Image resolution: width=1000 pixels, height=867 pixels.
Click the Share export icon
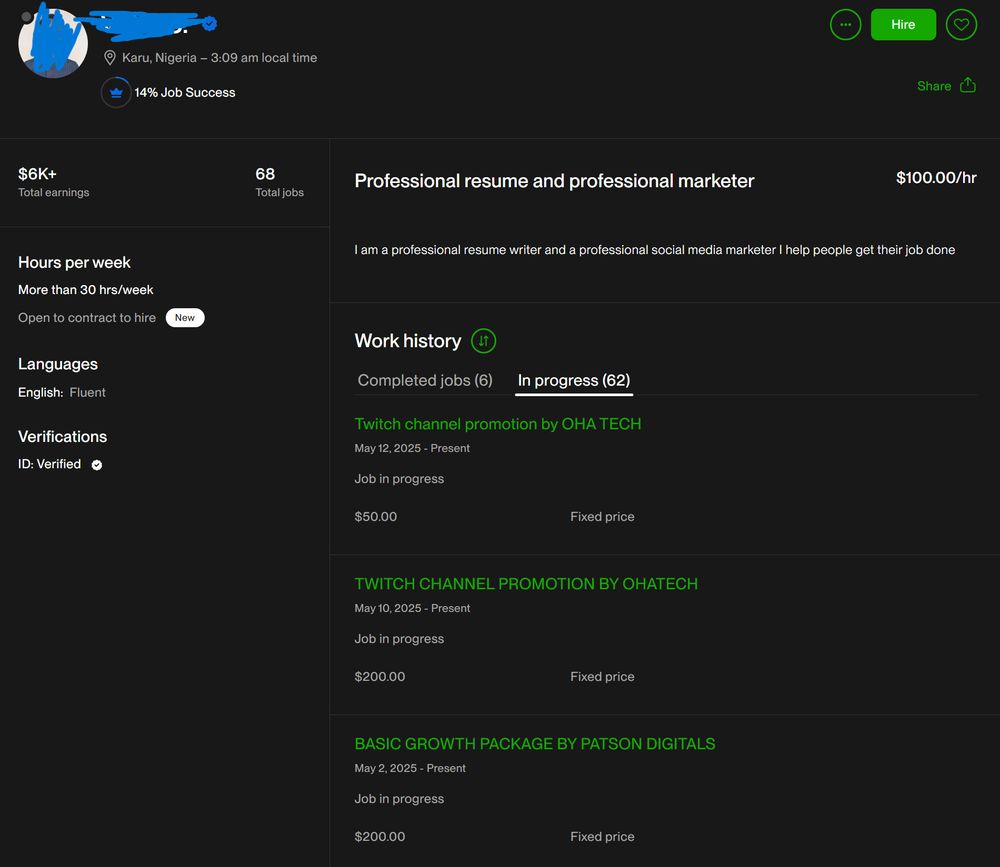968,86
